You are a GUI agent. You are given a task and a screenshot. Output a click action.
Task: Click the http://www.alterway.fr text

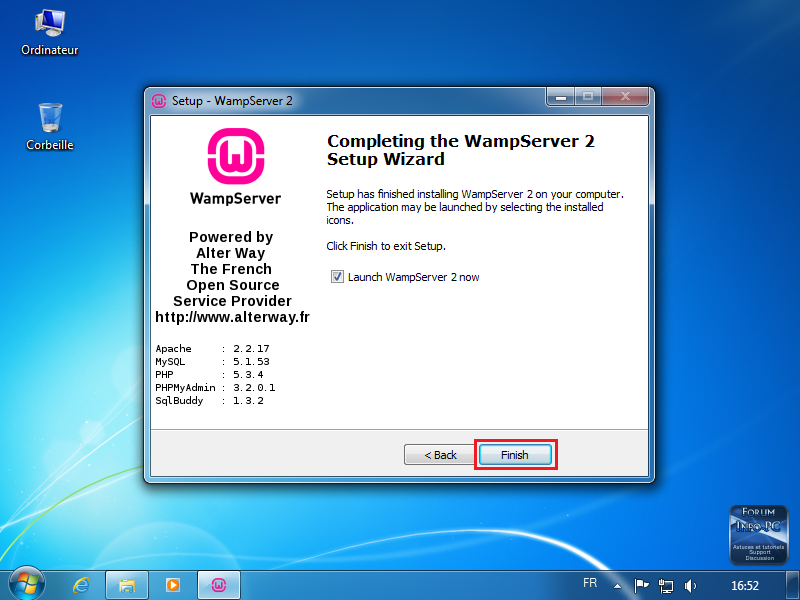click(233, 317)
